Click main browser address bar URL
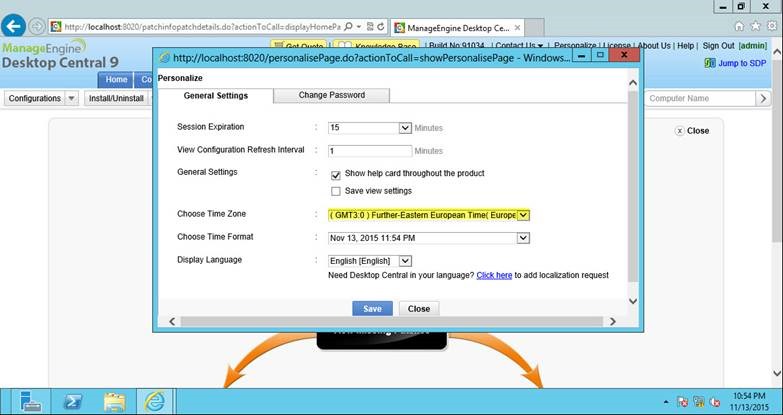The image size is (783, 415). [x=202, y=26]
